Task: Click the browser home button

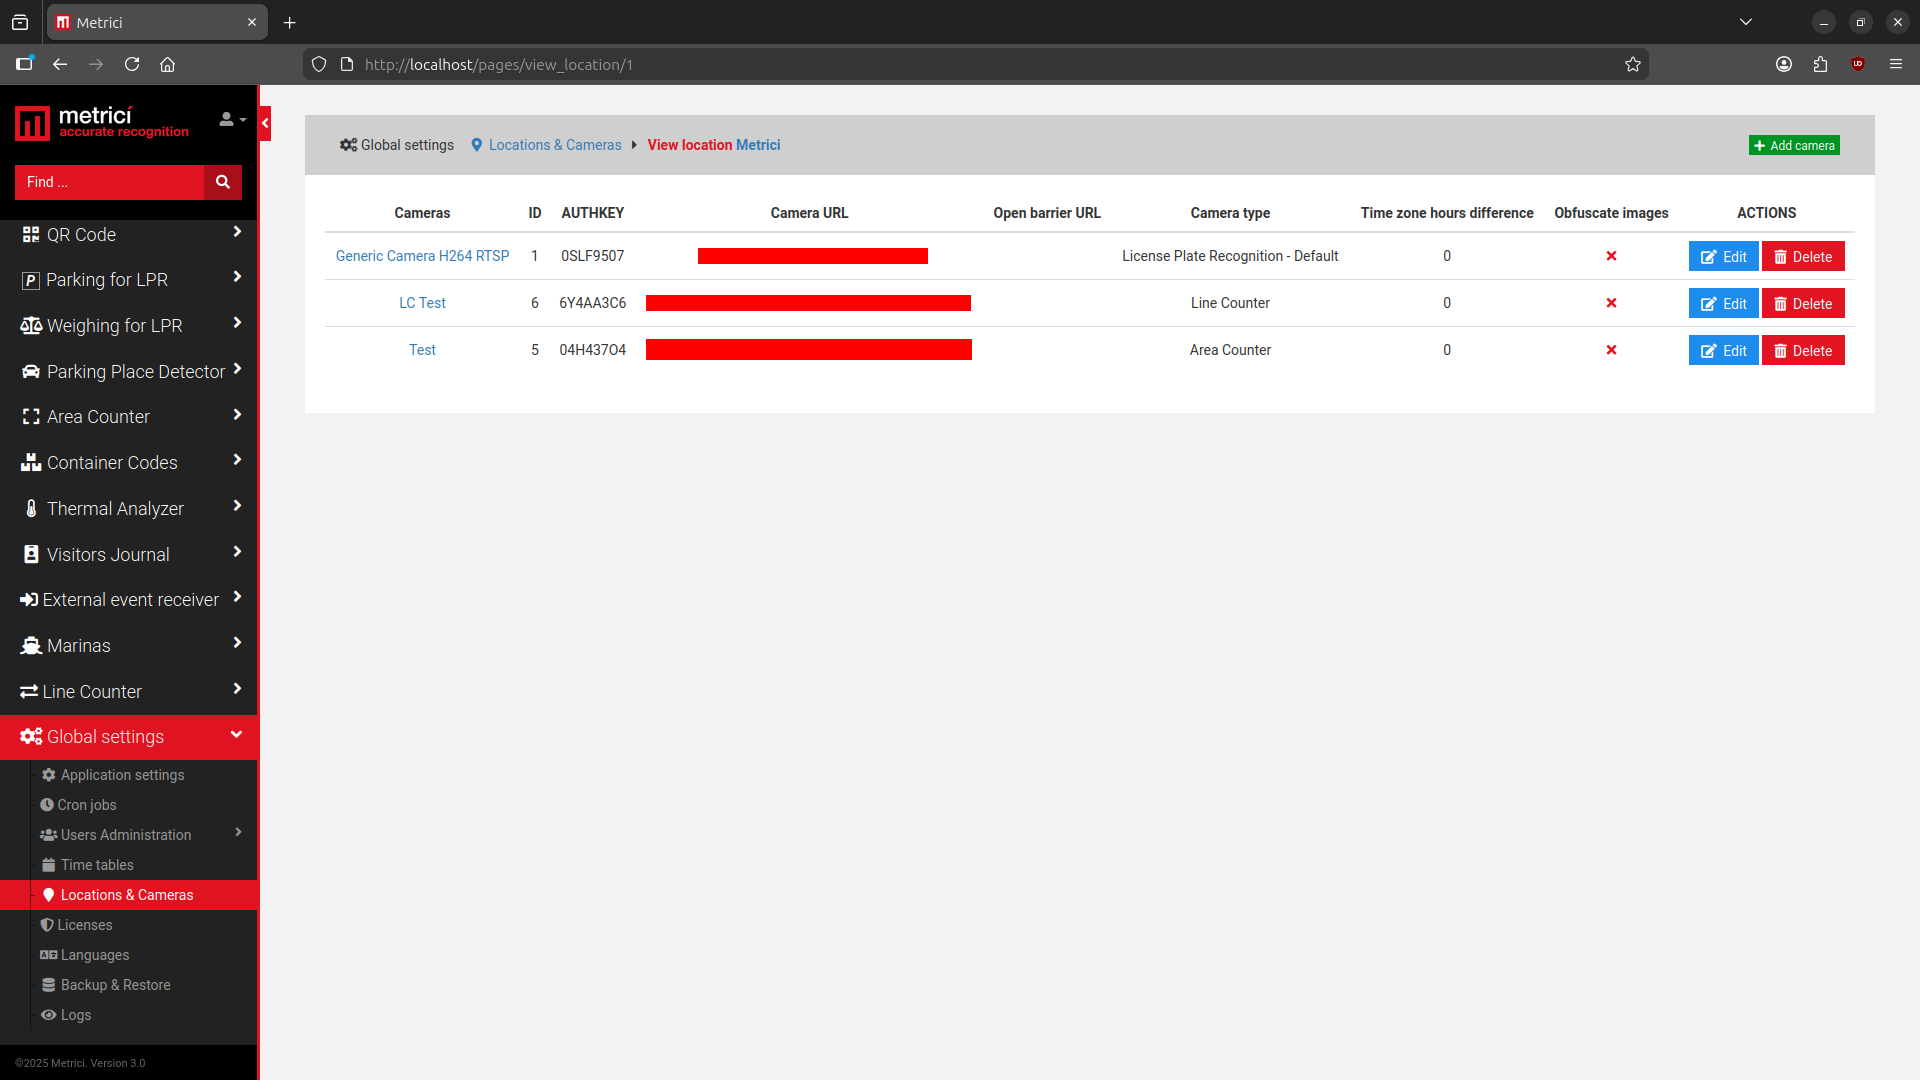Action: pos(167,64)
